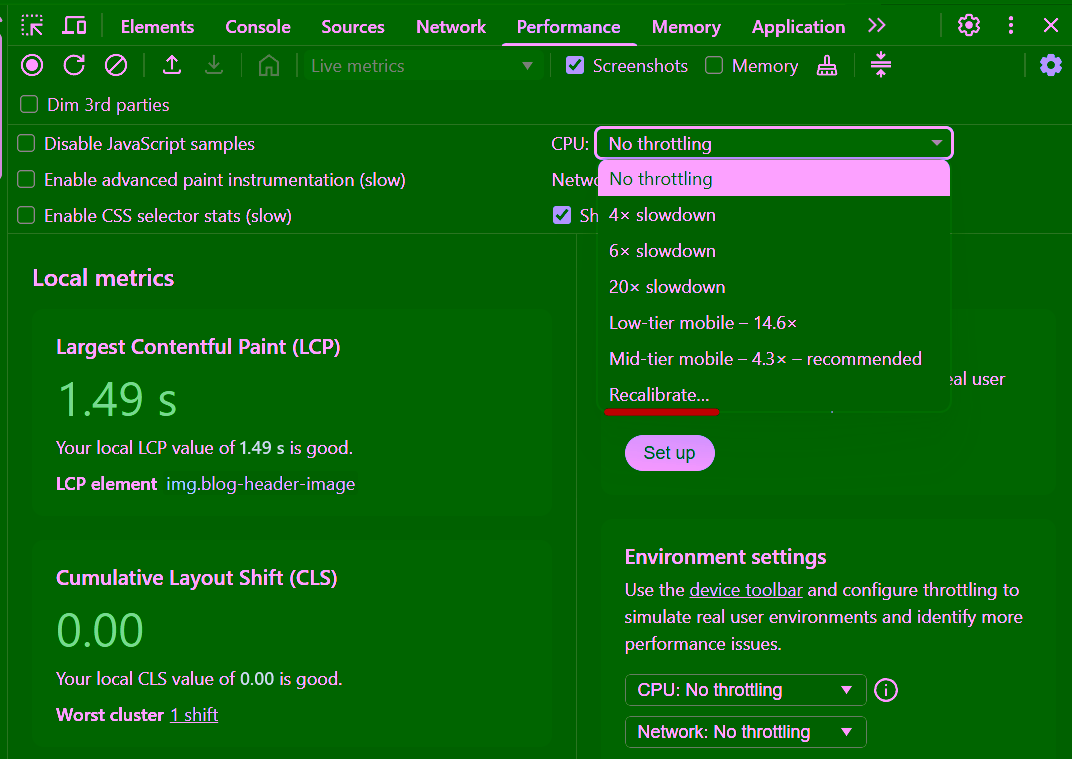The image size is (1072, 759).
Task: Switch to the Console tab
Action: 258,27
